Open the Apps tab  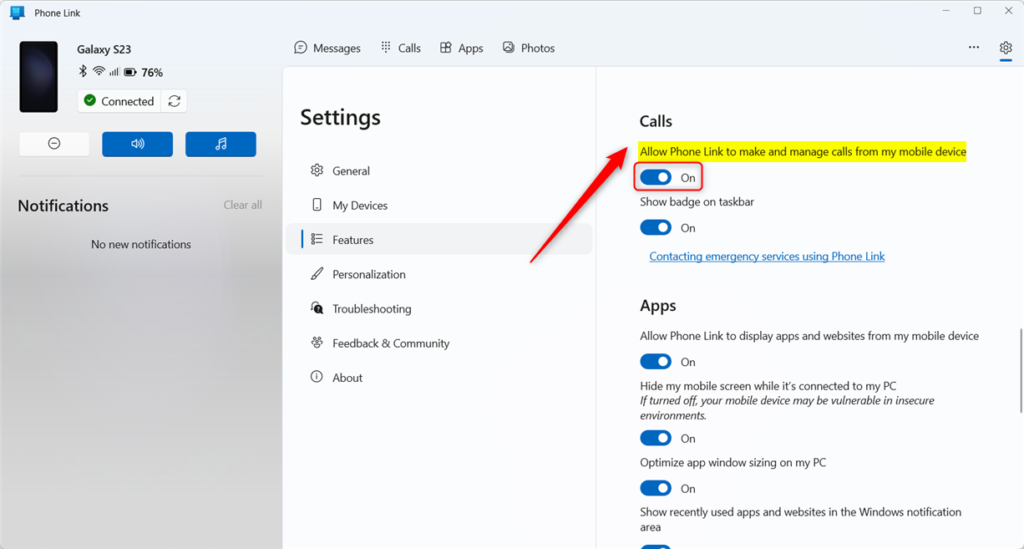(x=461, y=48)
